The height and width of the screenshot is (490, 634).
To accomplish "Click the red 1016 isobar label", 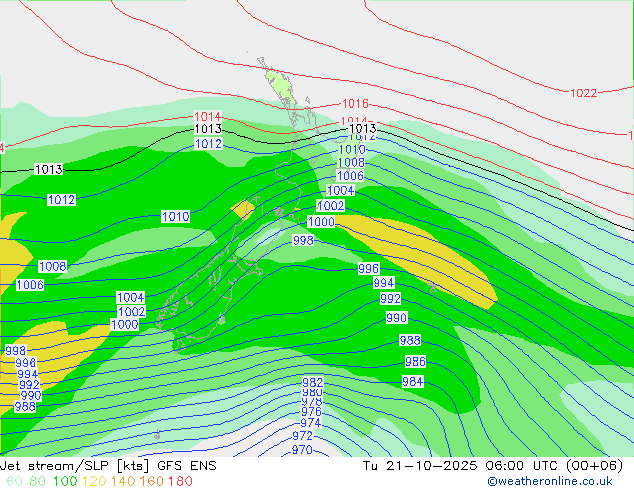I will click(x=355, y=103).
